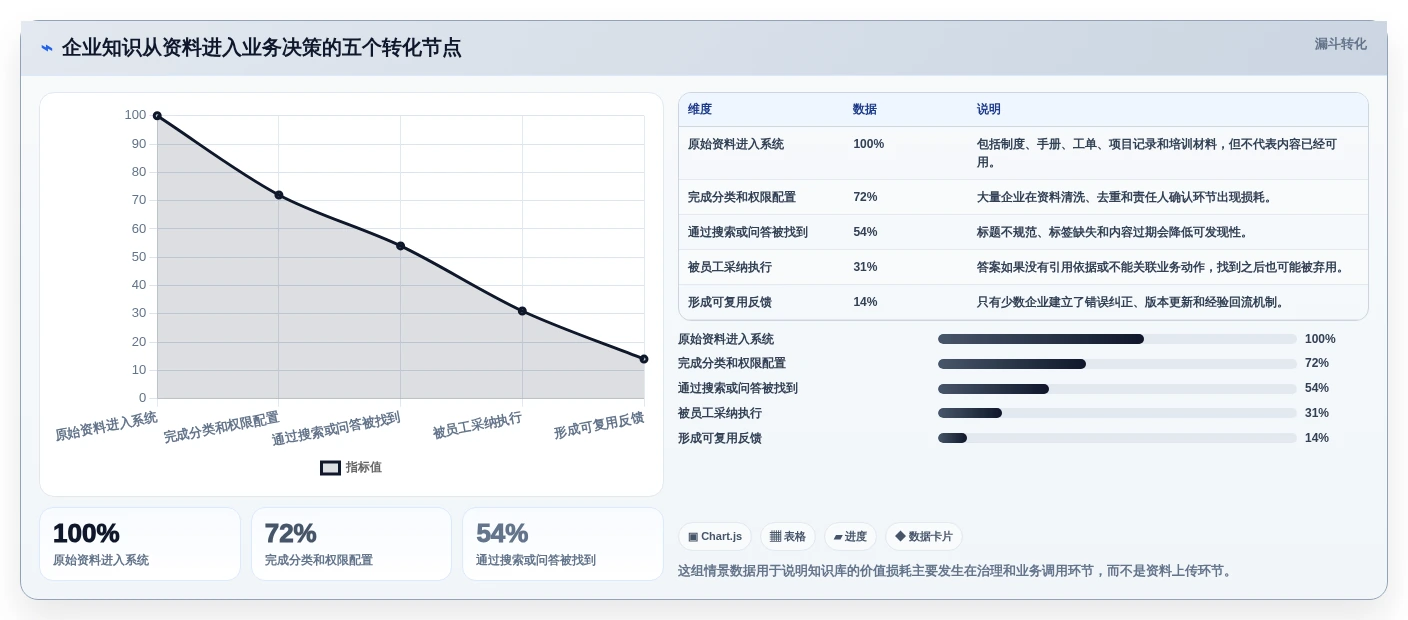Screen dimensions: 1408x620
Task: Click the 被员工采纳执行 31% progress bar
Action: pyautogui.click(x=1117, y=413)
